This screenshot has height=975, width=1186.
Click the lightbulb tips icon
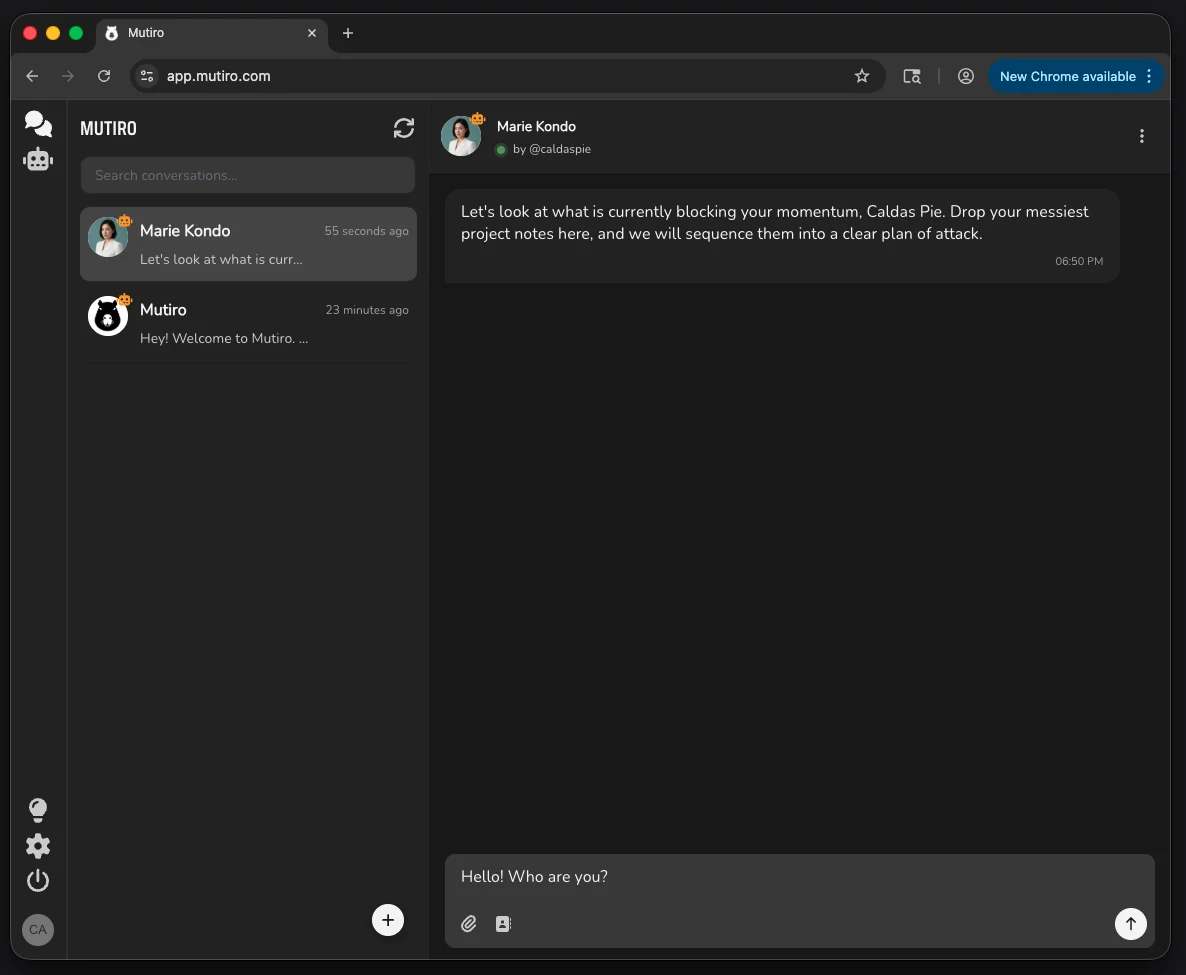coord(38,810)
